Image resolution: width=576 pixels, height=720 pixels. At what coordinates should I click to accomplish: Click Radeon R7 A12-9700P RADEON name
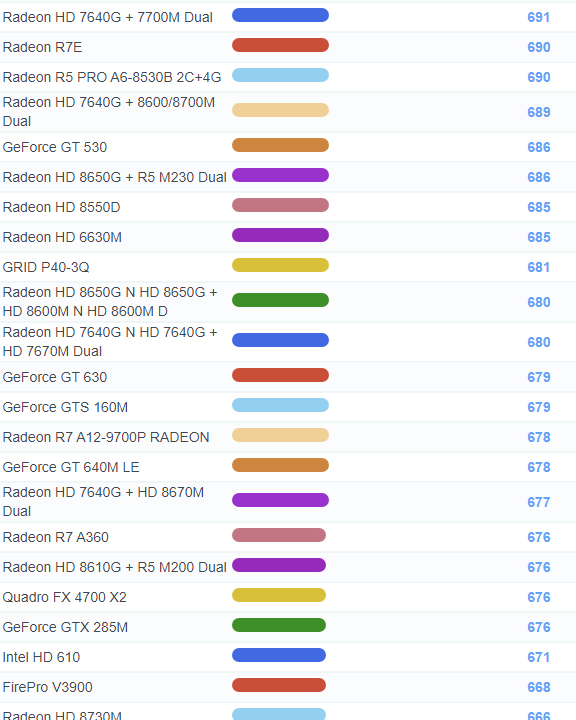tap(106, 437)
